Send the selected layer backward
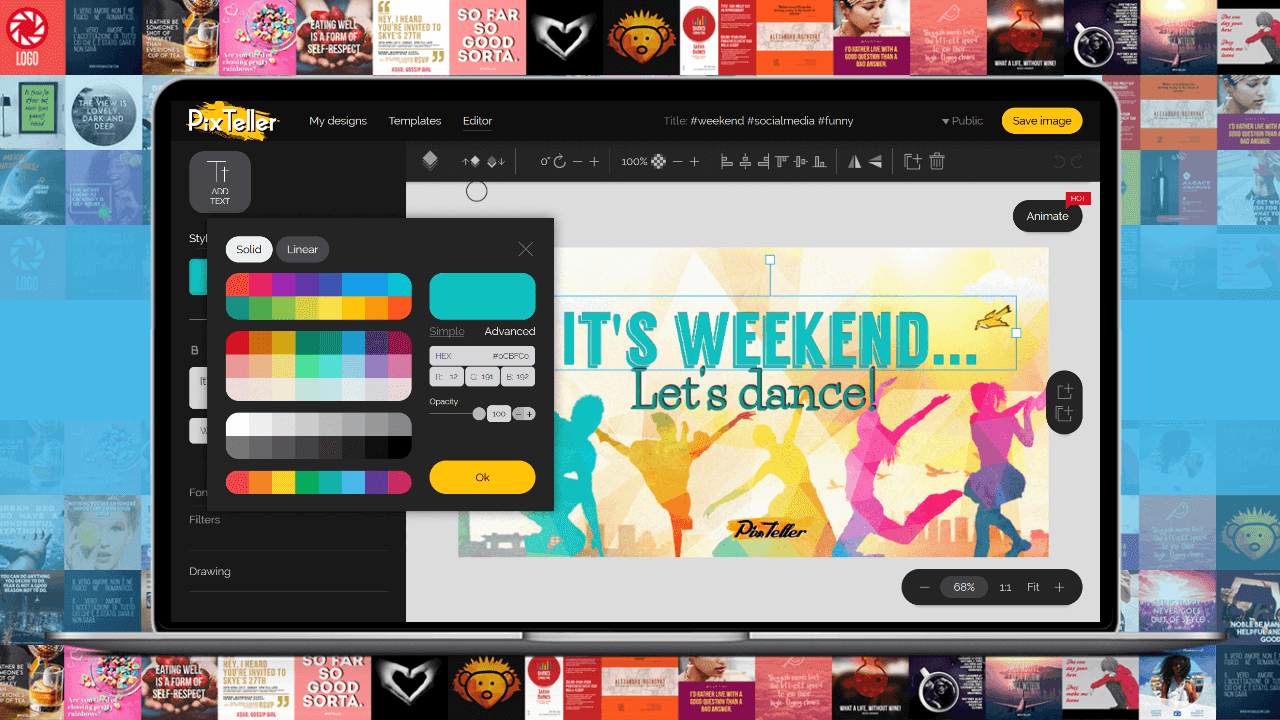Screen dimensions: 1280x720 tap(496, 161)
